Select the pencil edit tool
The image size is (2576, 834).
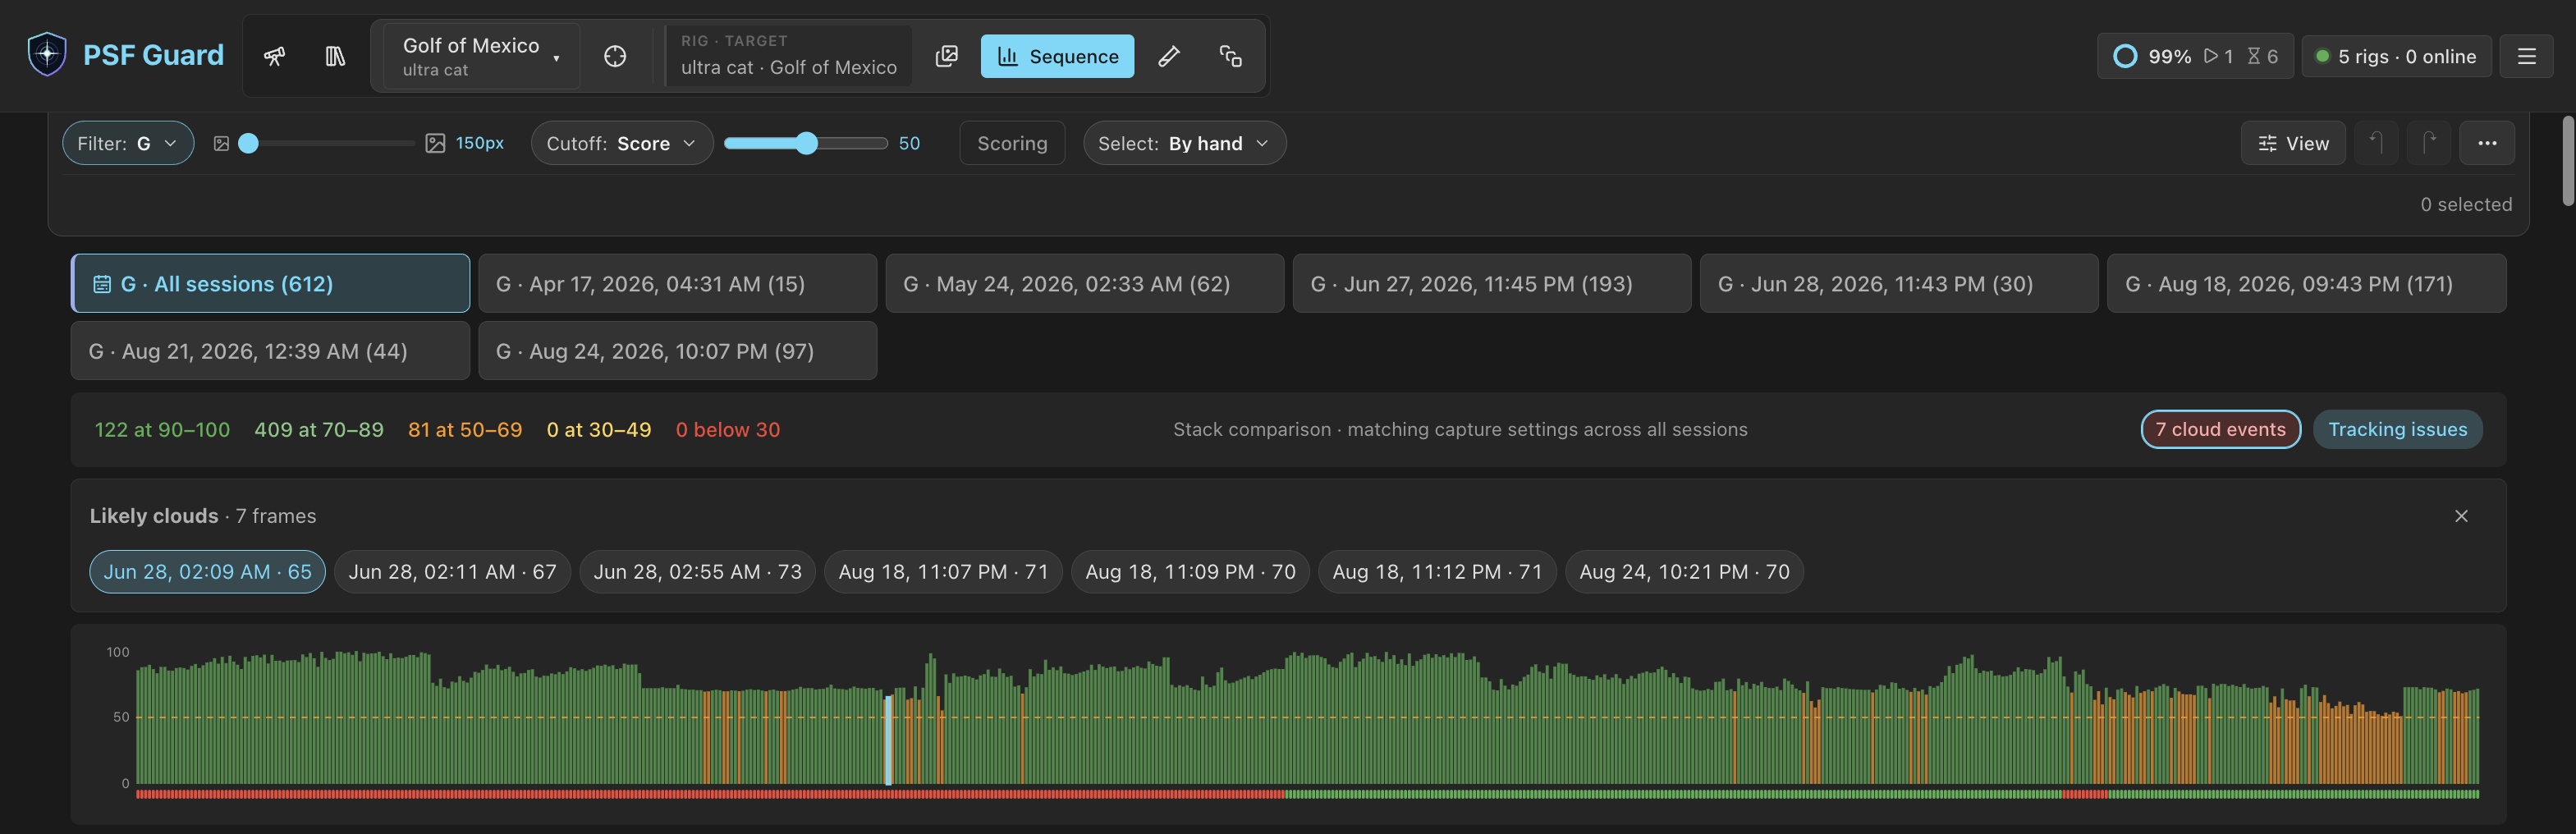(x=1168, y=56)
